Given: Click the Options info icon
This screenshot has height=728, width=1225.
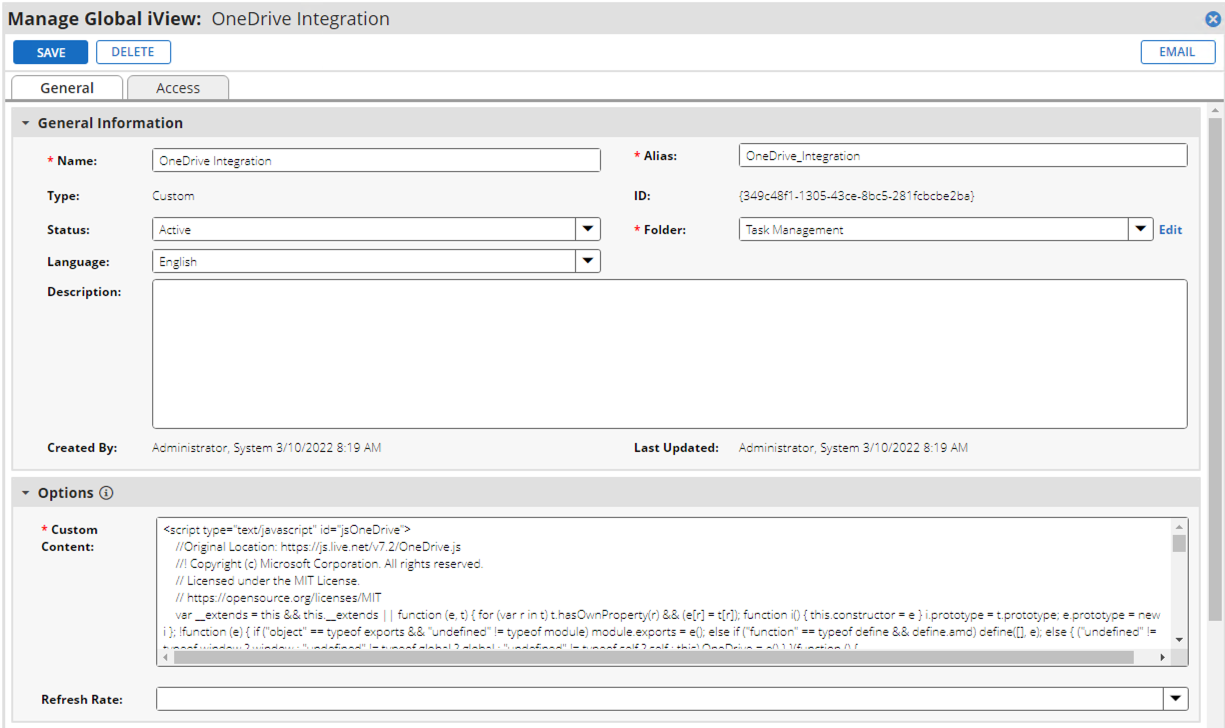Looking at the screenshot, I should pyautogui.click(x=106, y=493).
